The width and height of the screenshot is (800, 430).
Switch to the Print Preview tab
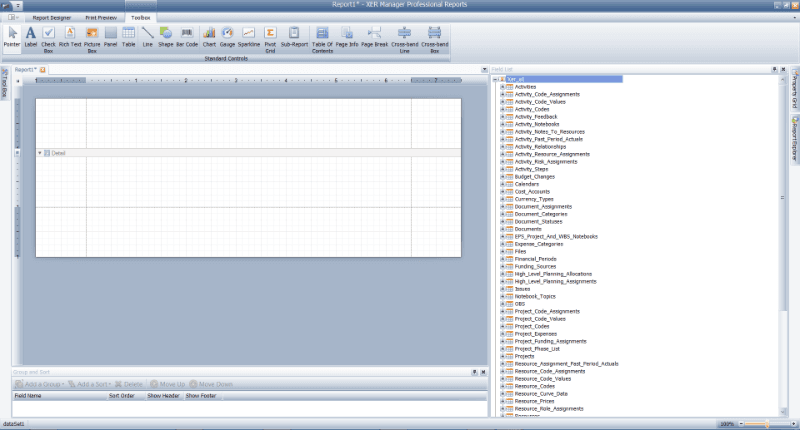click(101, 17)
